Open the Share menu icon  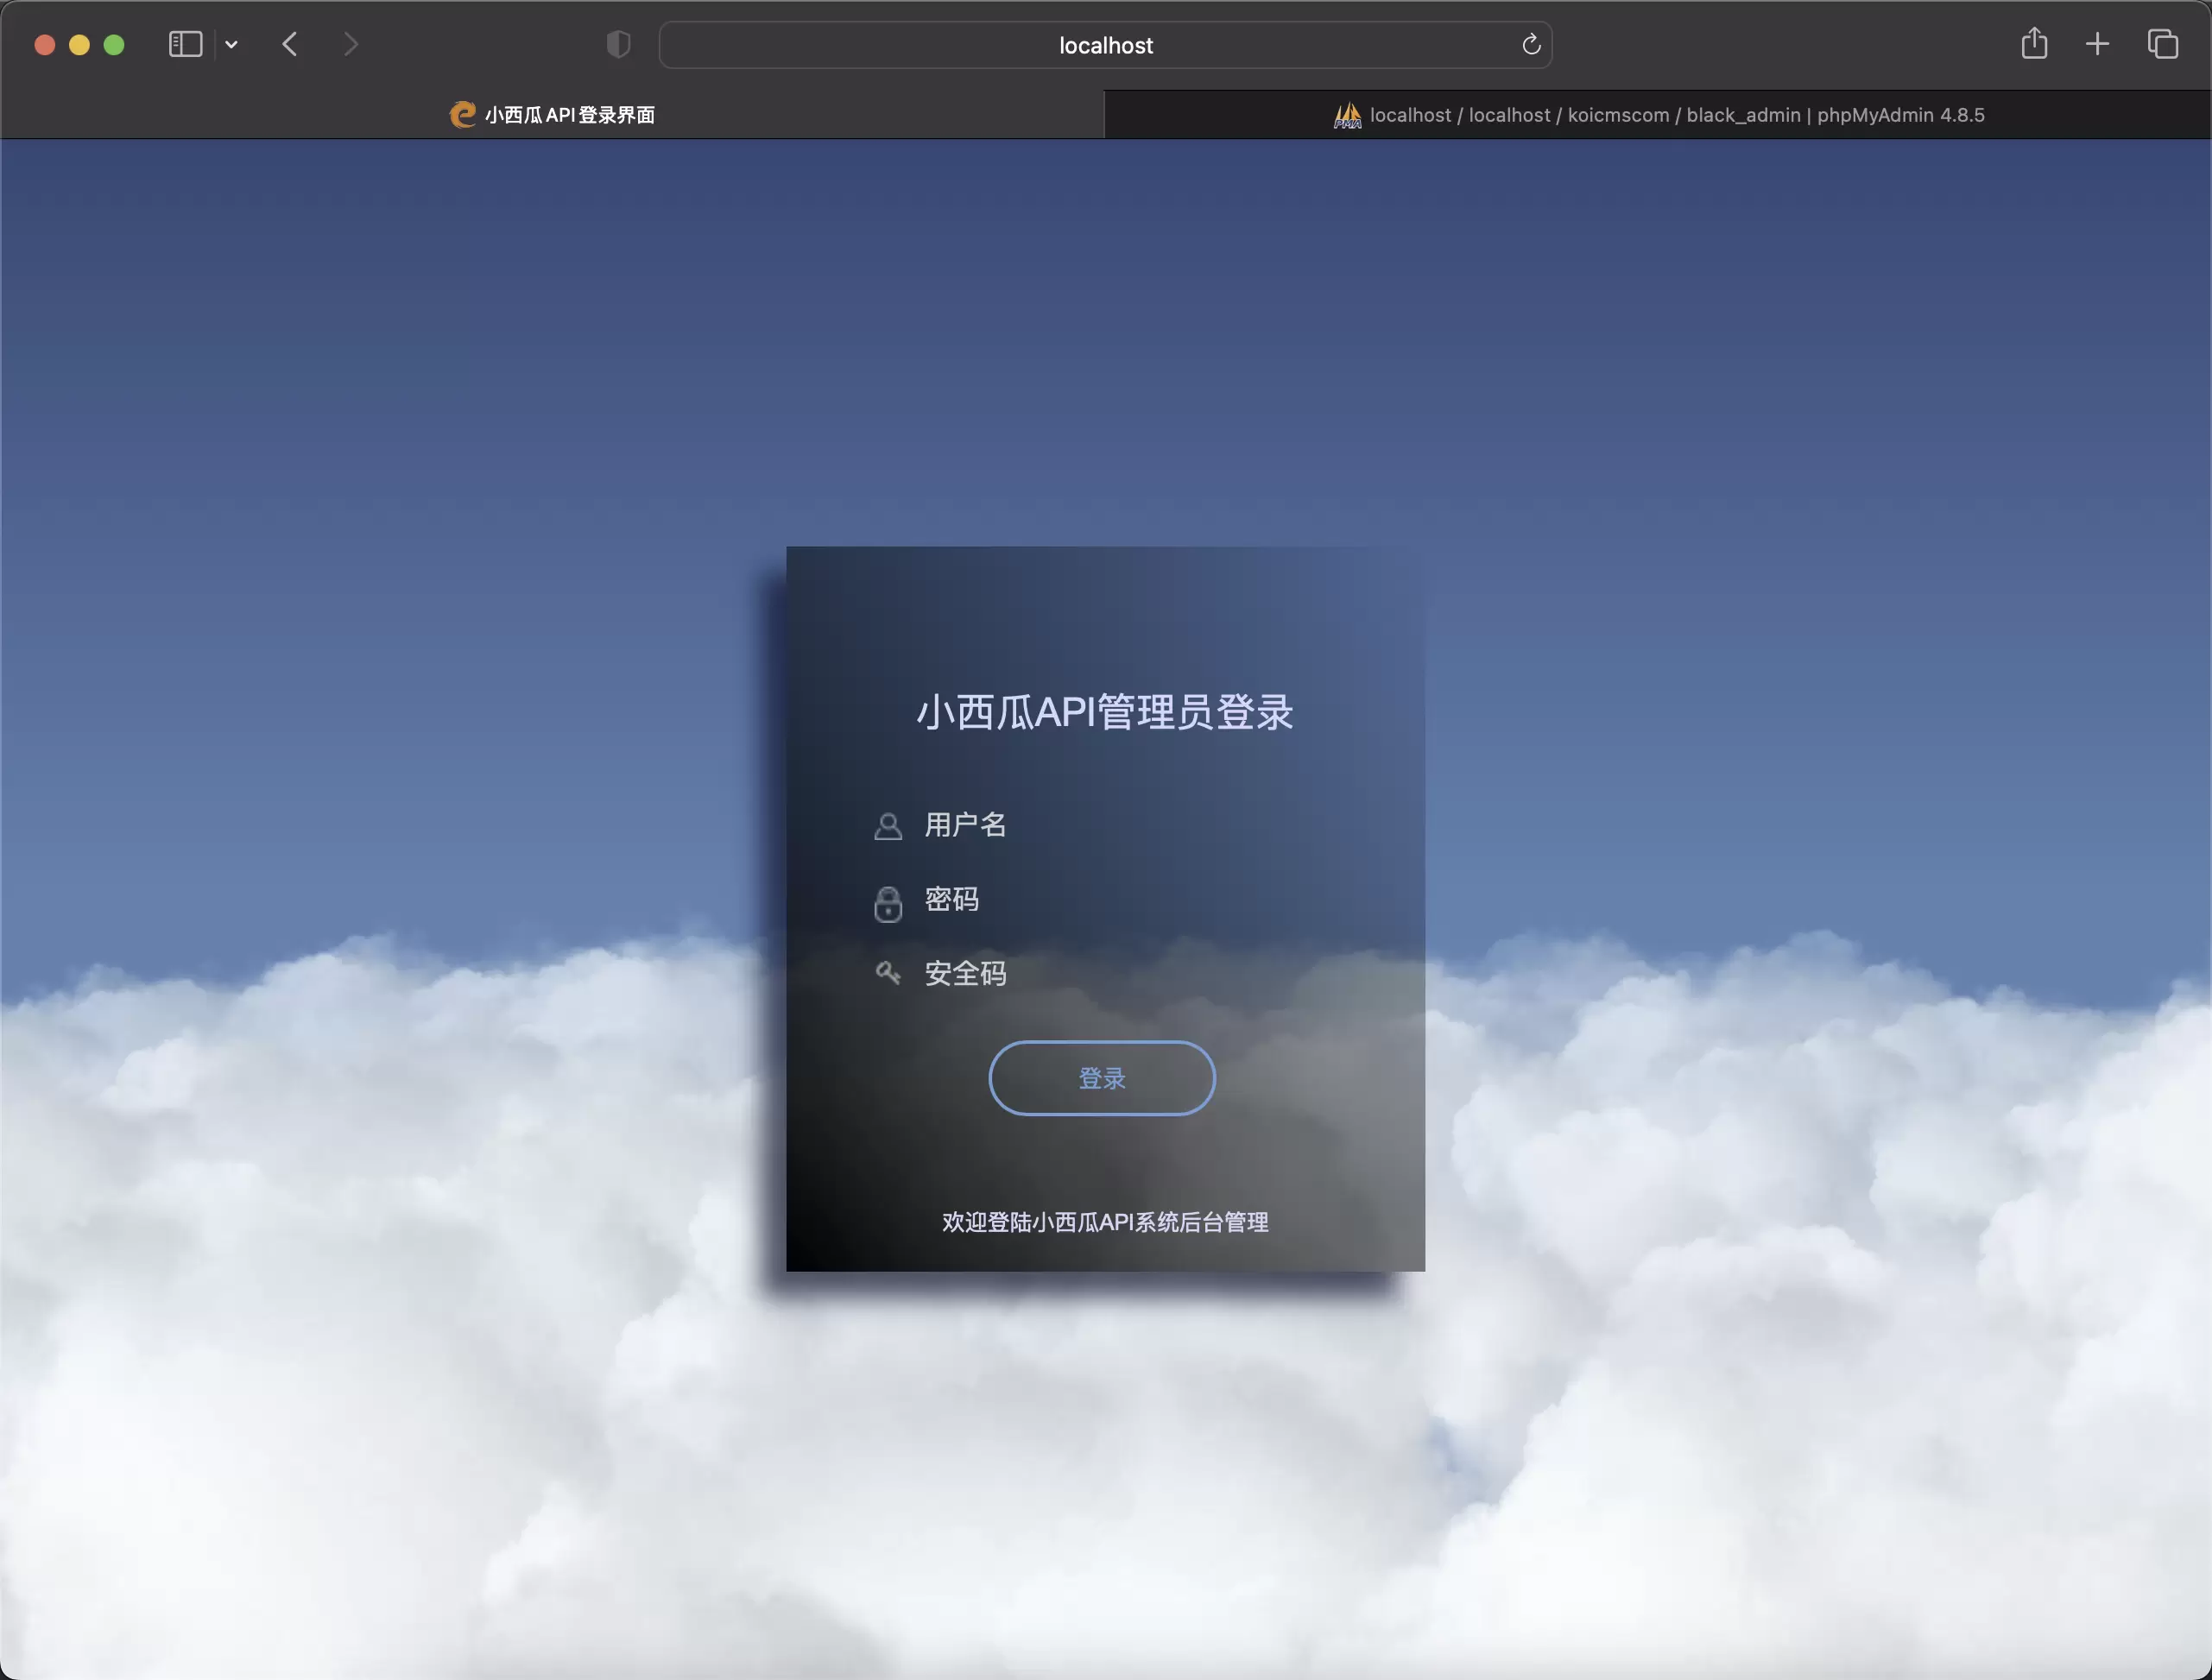(x=2033, y=43)
